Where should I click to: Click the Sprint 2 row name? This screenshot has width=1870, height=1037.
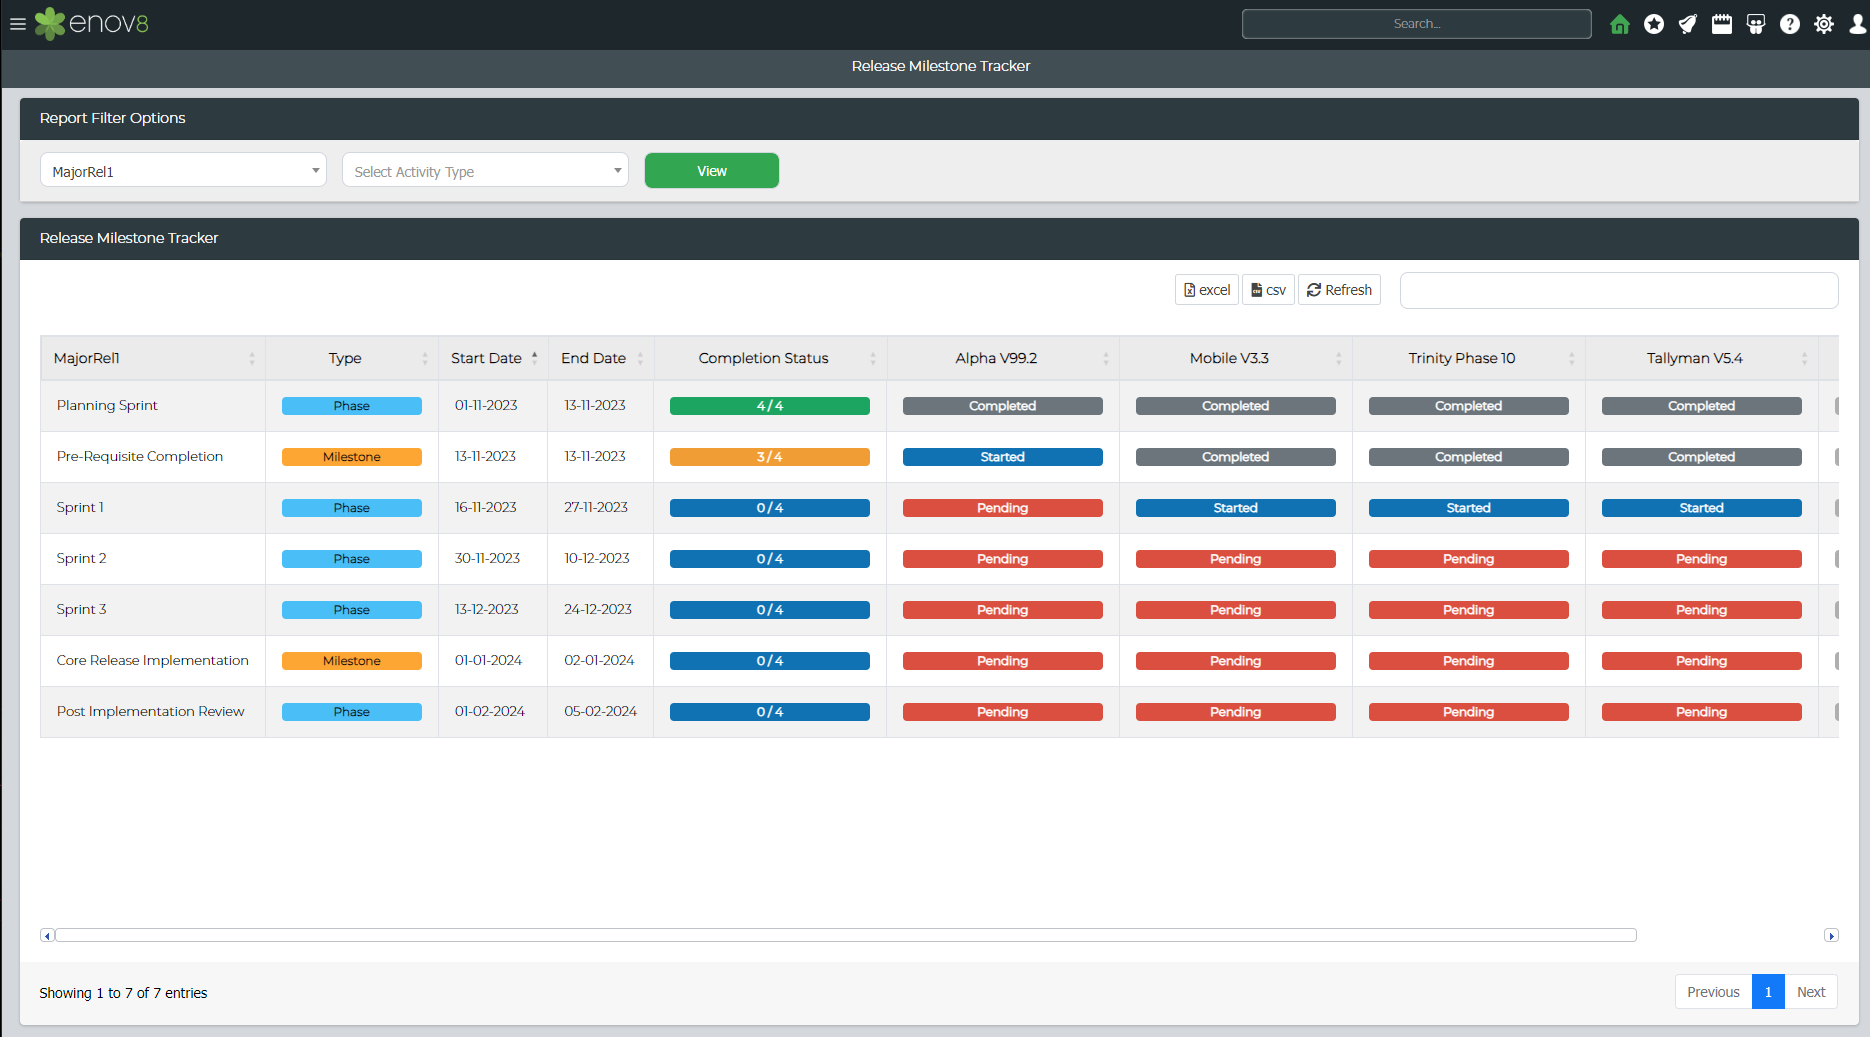[x=81, y=558]
